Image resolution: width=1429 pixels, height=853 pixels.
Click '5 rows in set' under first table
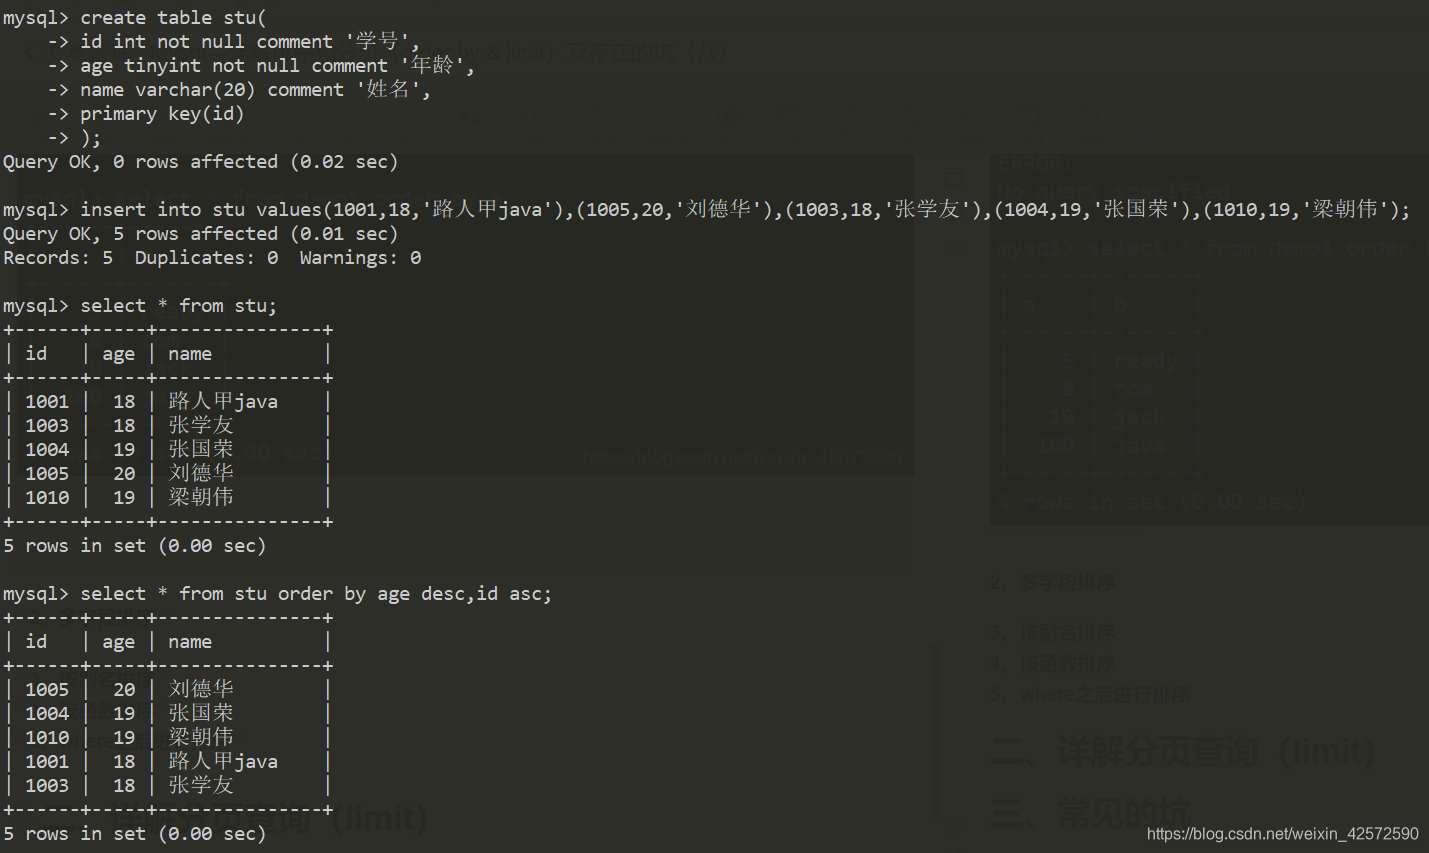74,546
